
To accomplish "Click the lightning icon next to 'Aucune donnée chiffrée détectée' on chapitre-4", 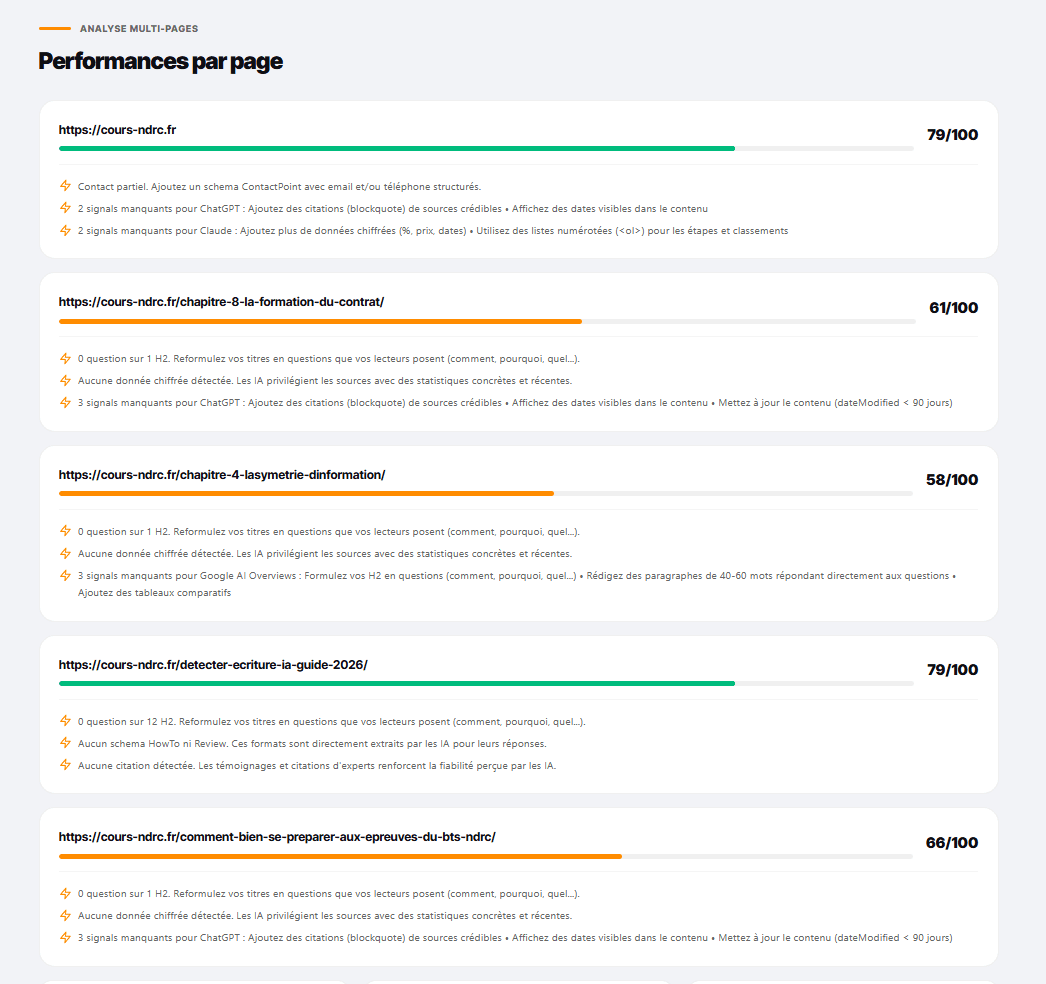I will click(x=66, y=552).
